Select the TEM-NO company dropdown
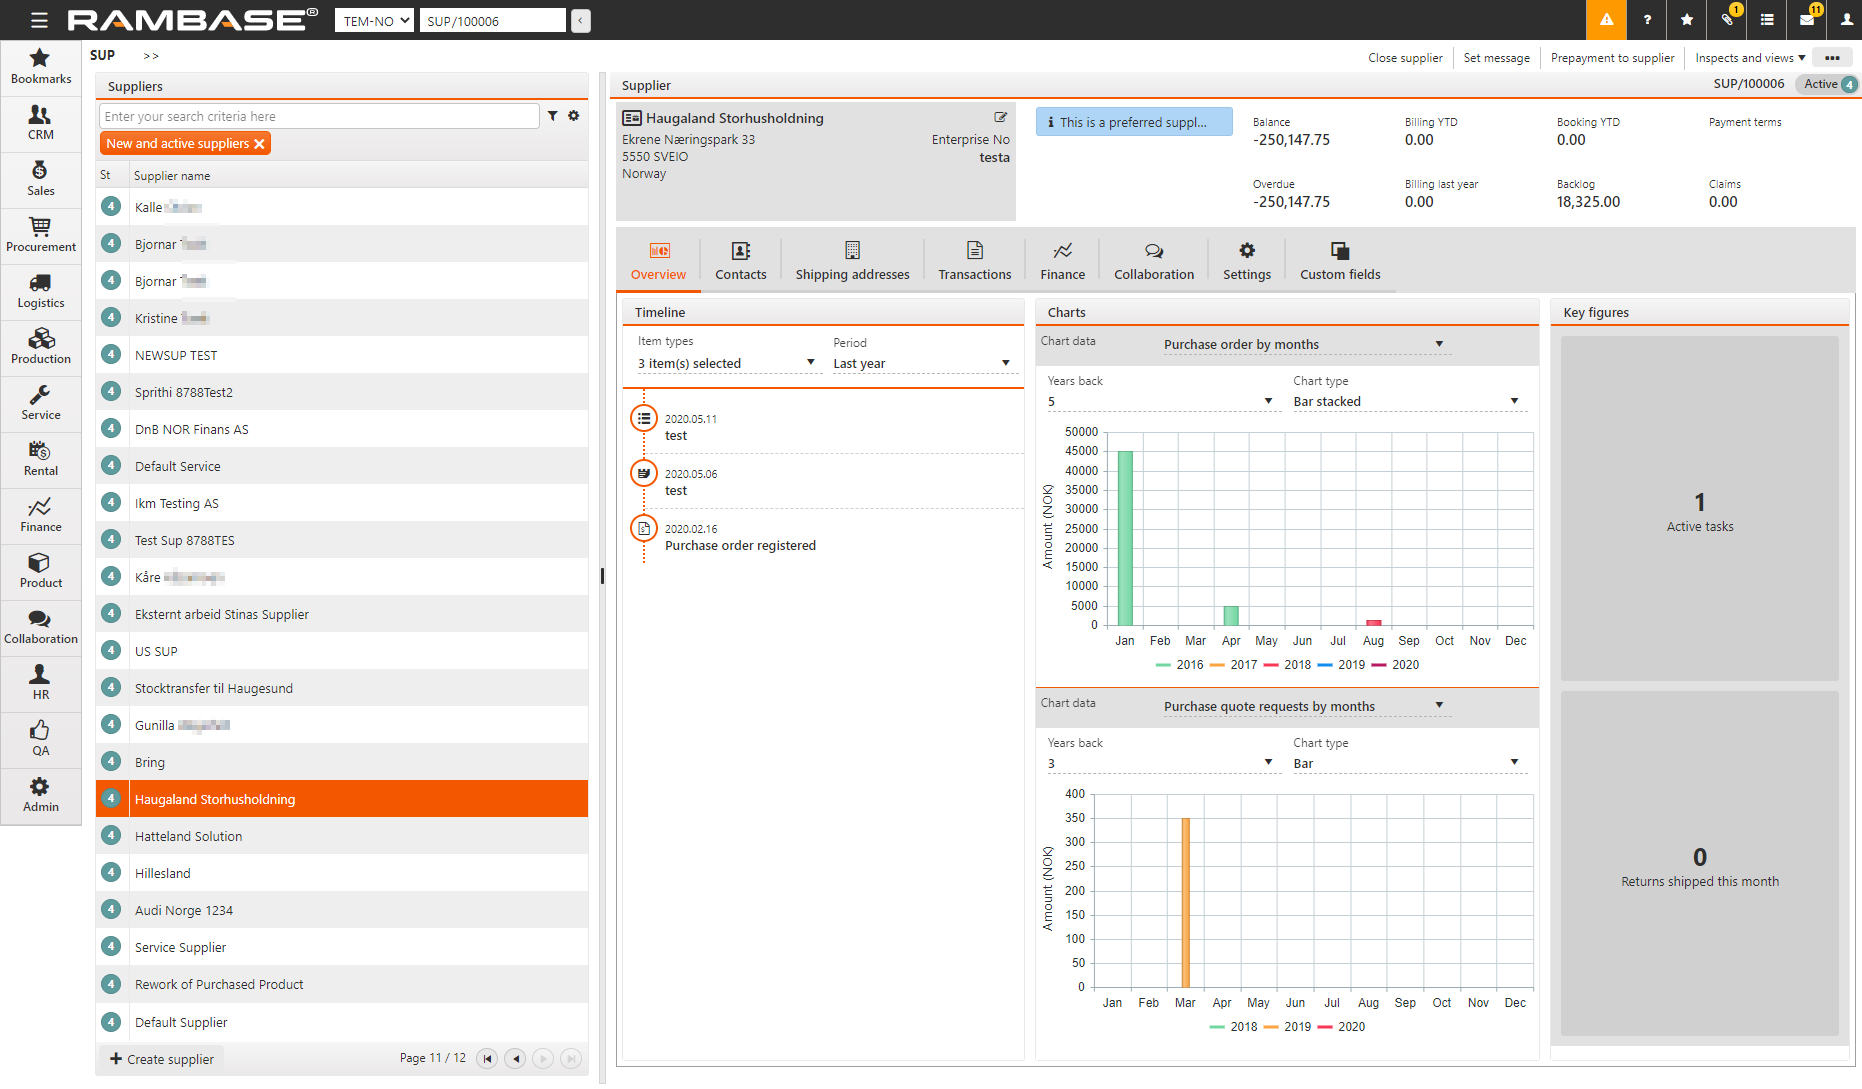 [x=375, y=20]
